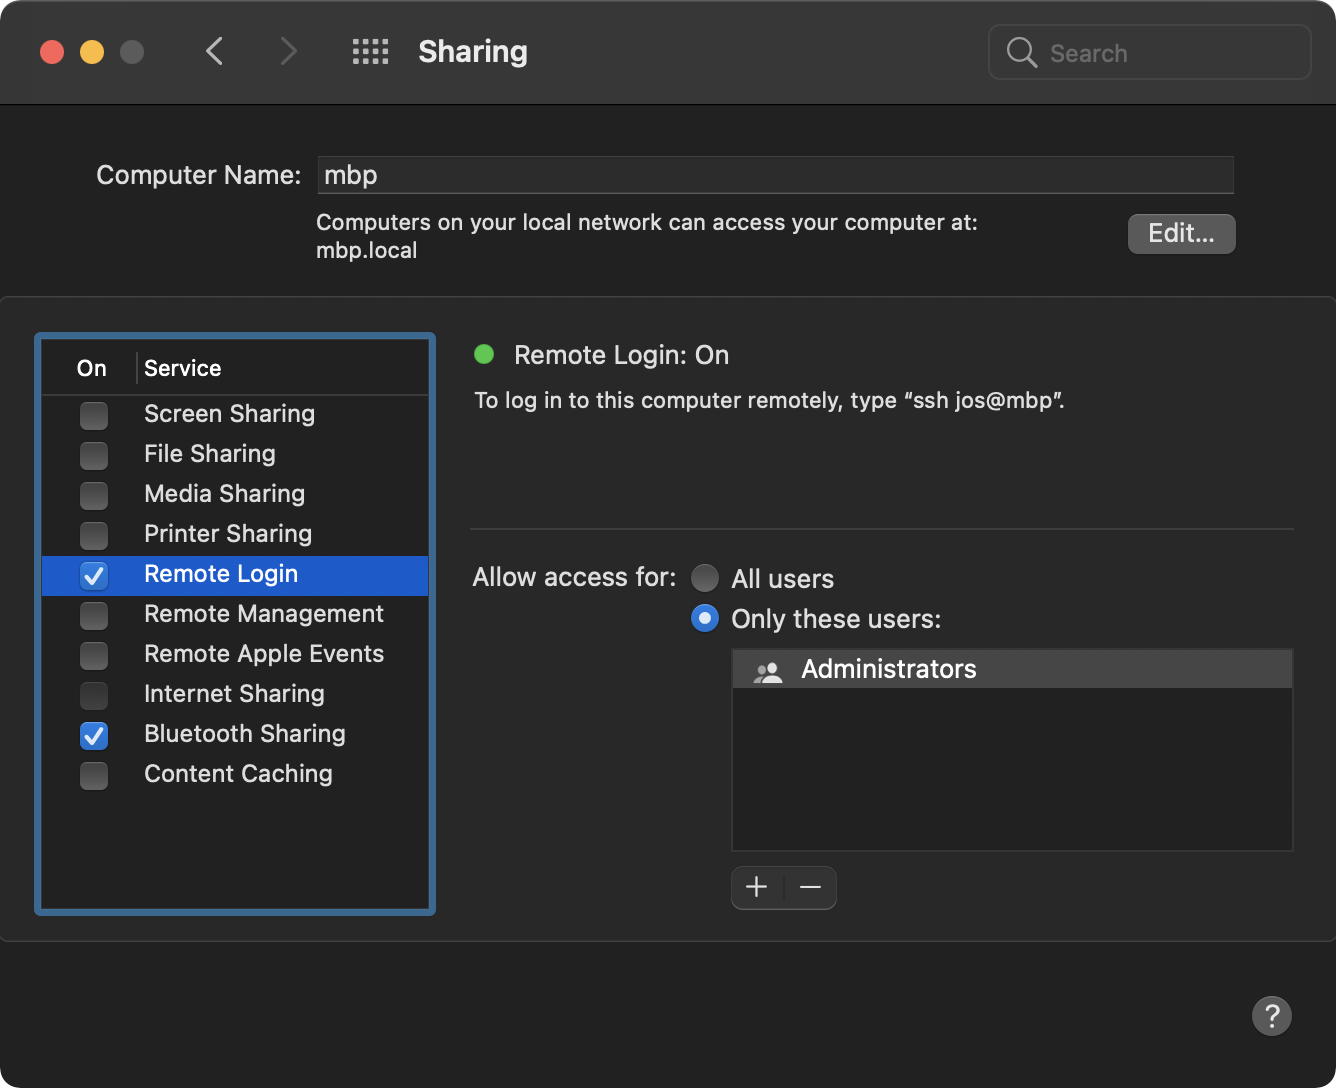Click the Computer Name text field
The height and width of the screenshot is (1088, 1336).
pyautogui.click(x=775, y=175)
